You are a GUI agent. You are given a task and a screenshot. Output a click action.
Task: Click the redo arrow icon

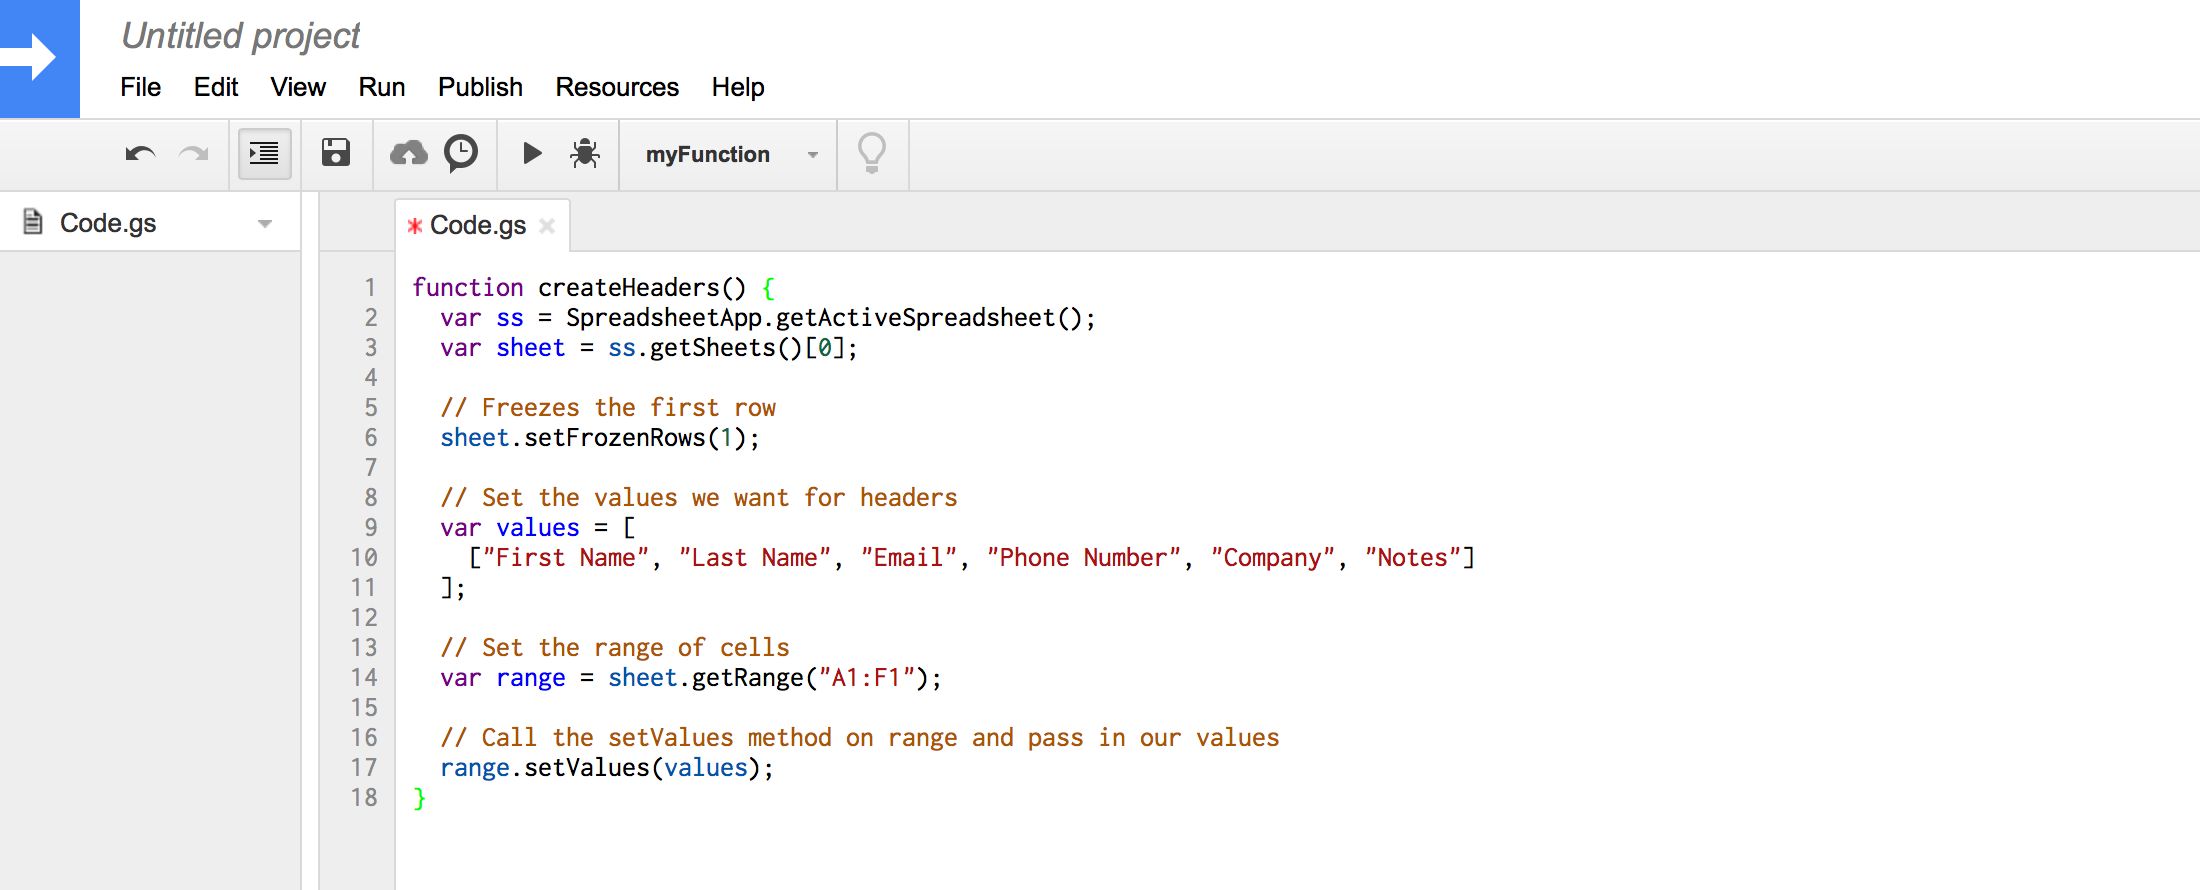pos(193,154)
